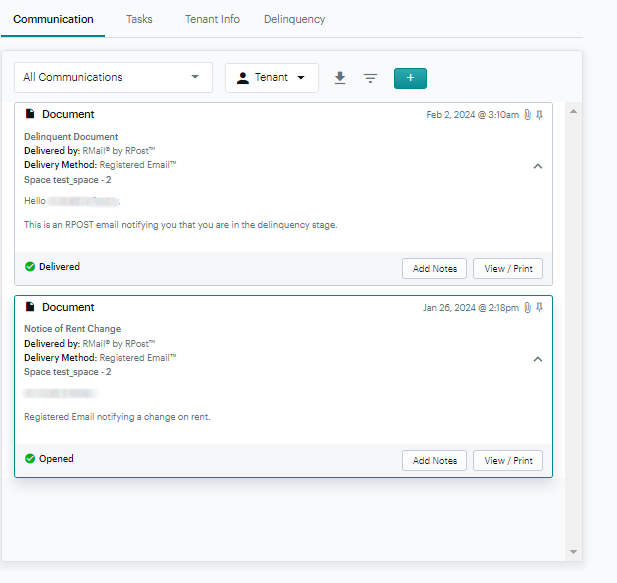Collapse the Delinquent Document card
617x583 pixels.
[538, 167]
